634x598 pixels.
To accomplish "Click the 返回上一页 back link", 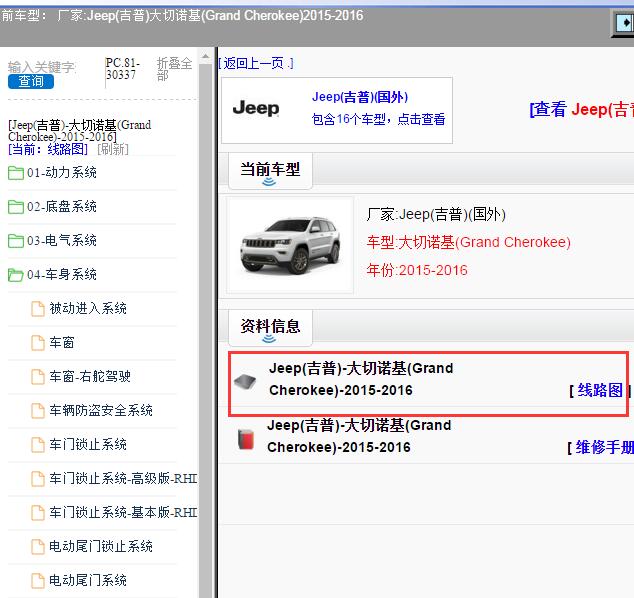I will [256, 63].
